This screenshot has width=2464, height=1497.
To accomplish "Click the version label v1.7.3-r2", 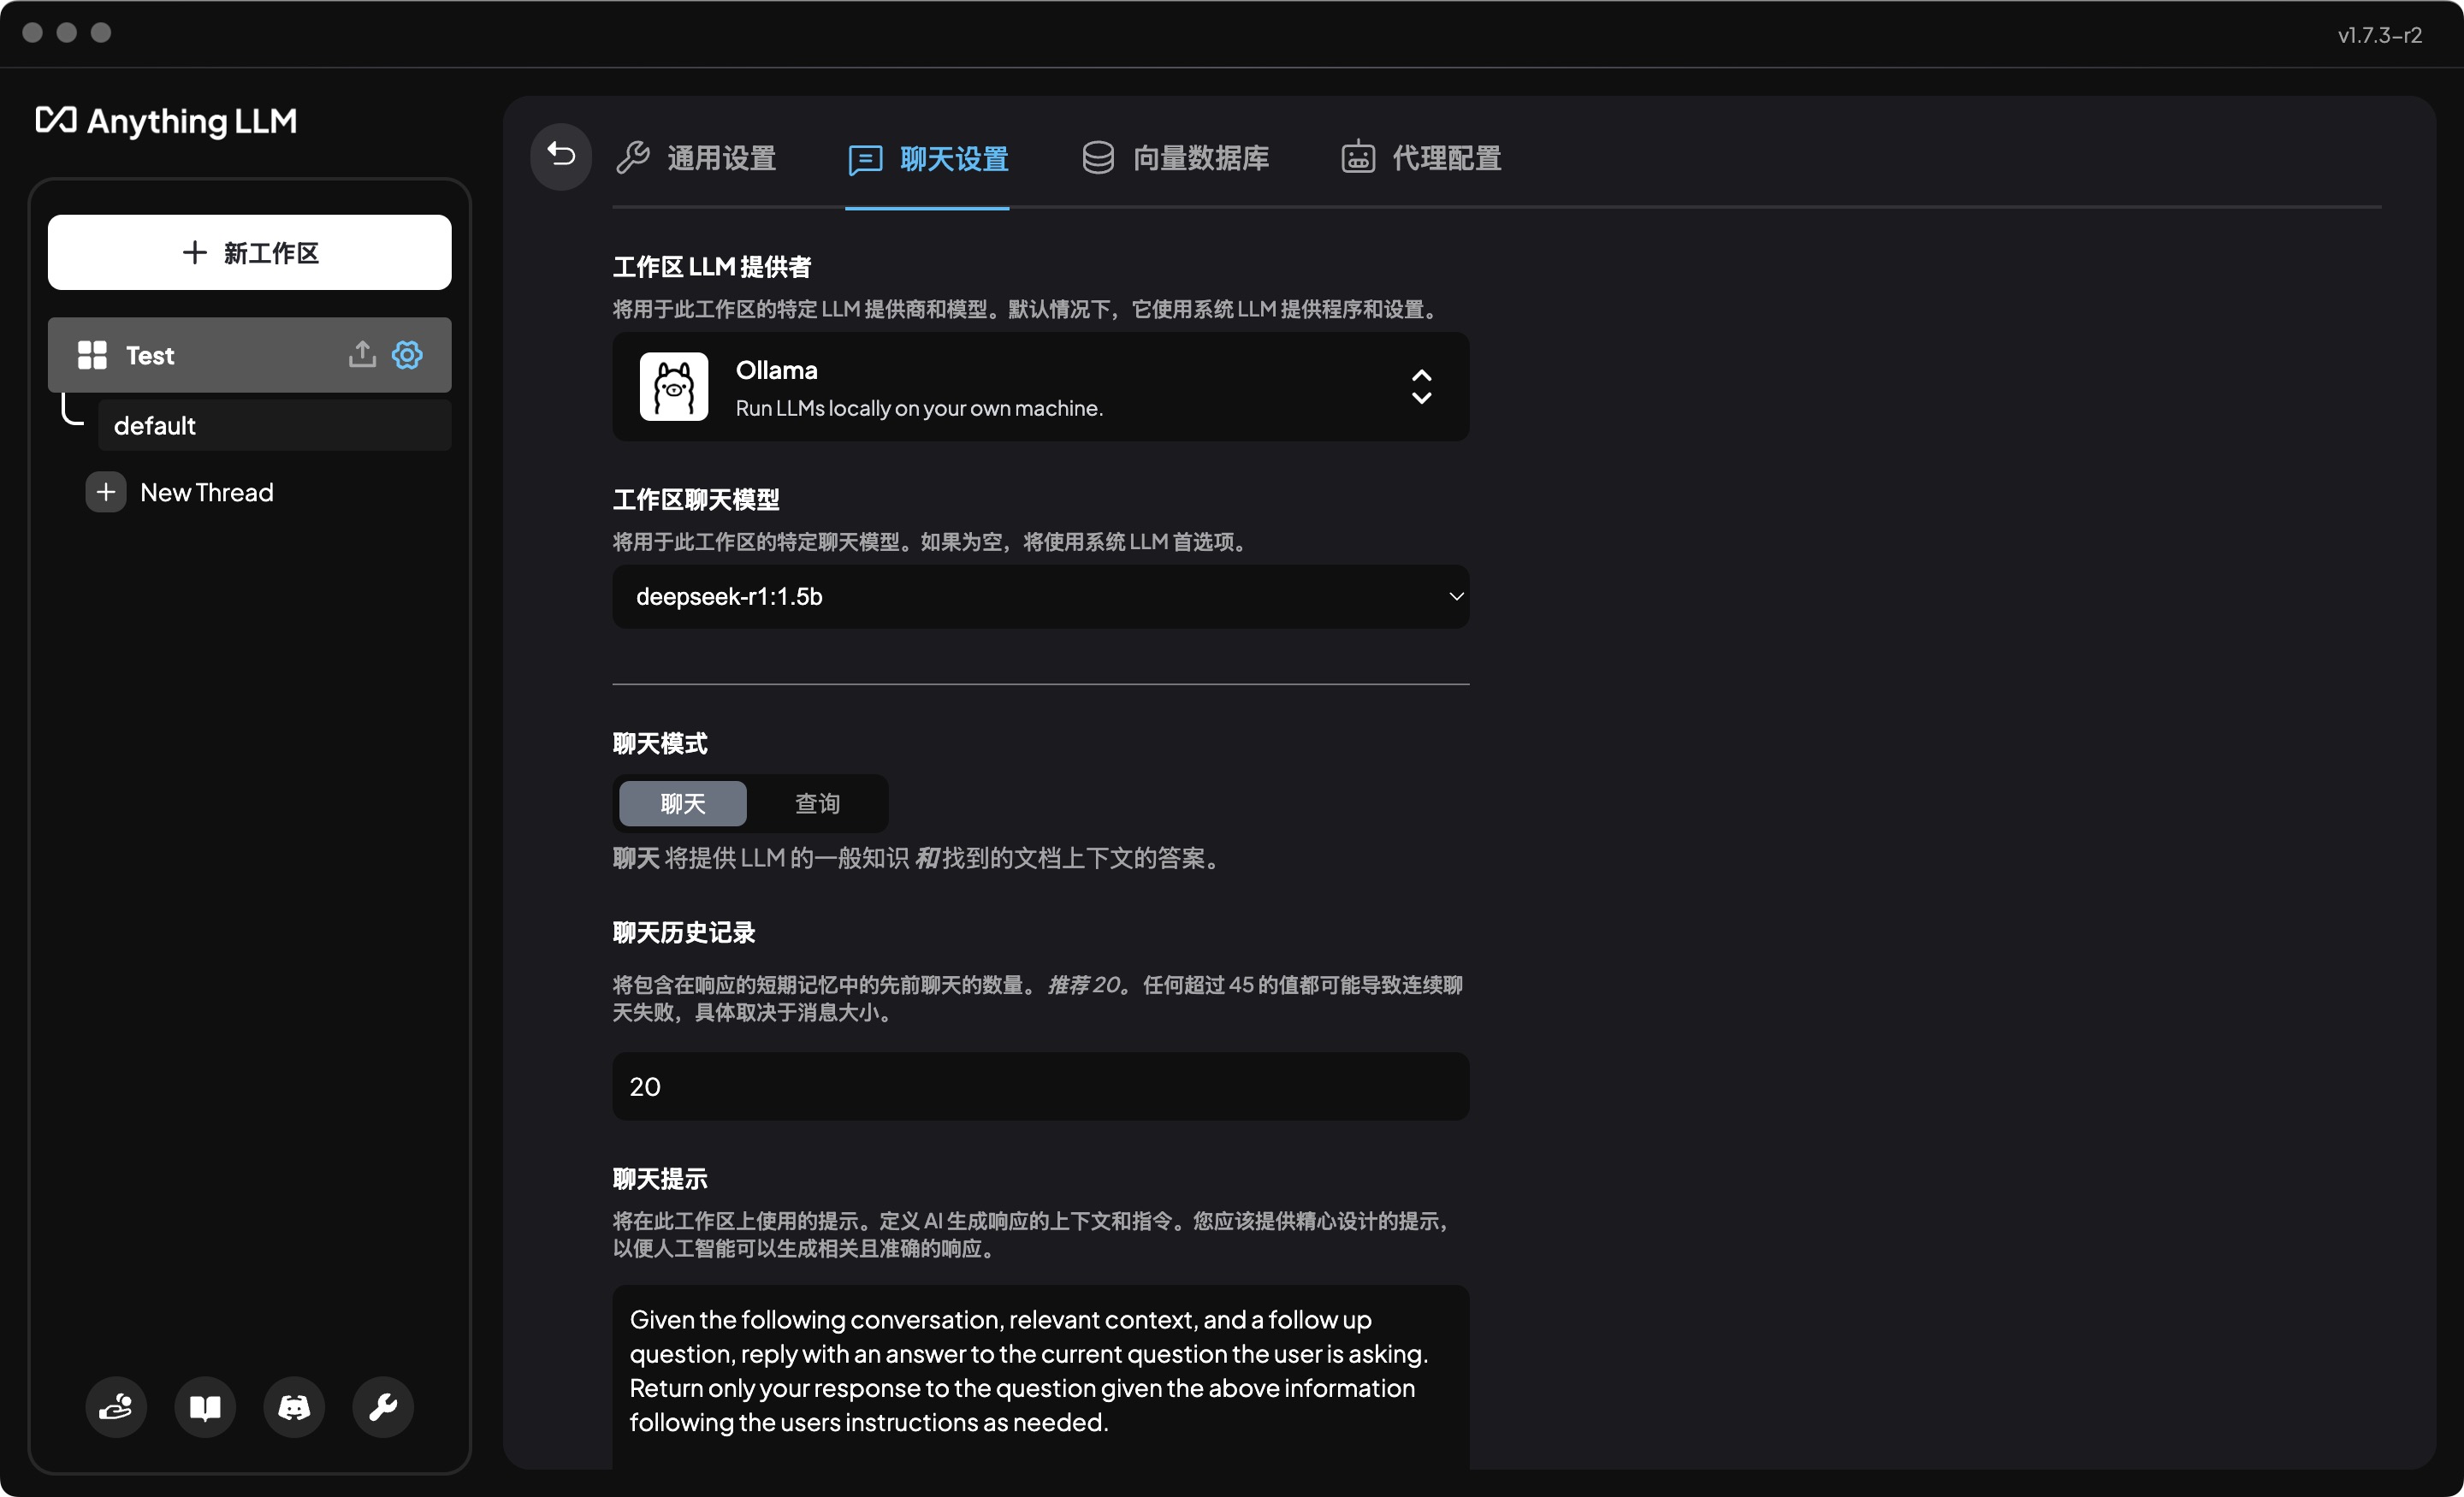I will [x=2379, y=35].
